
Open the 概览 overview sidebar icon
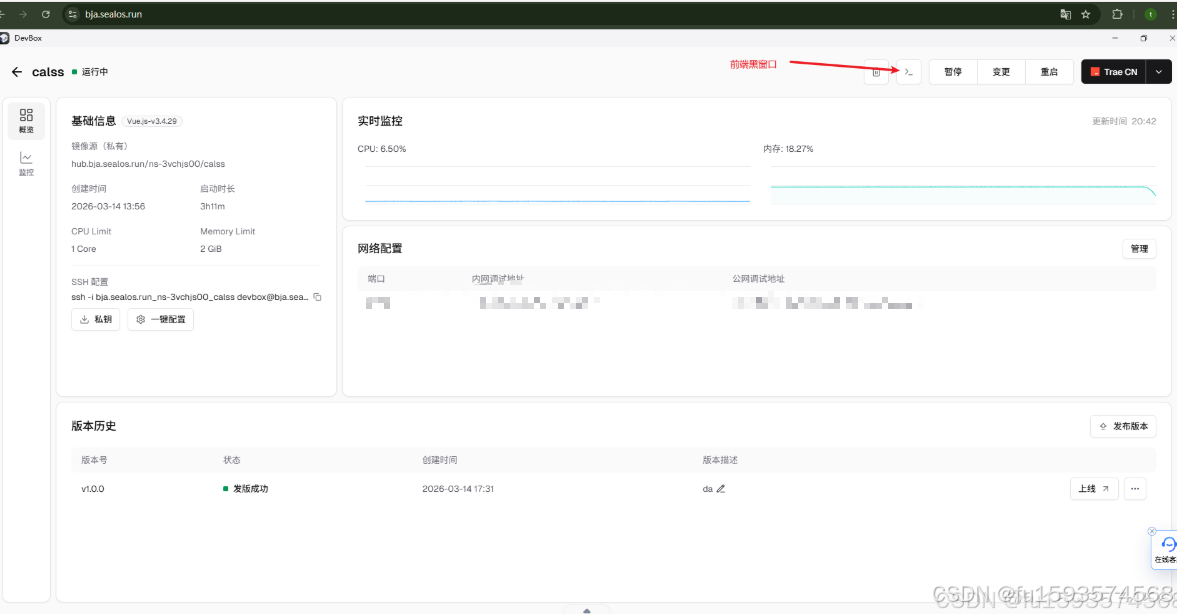tap(26, 121)
